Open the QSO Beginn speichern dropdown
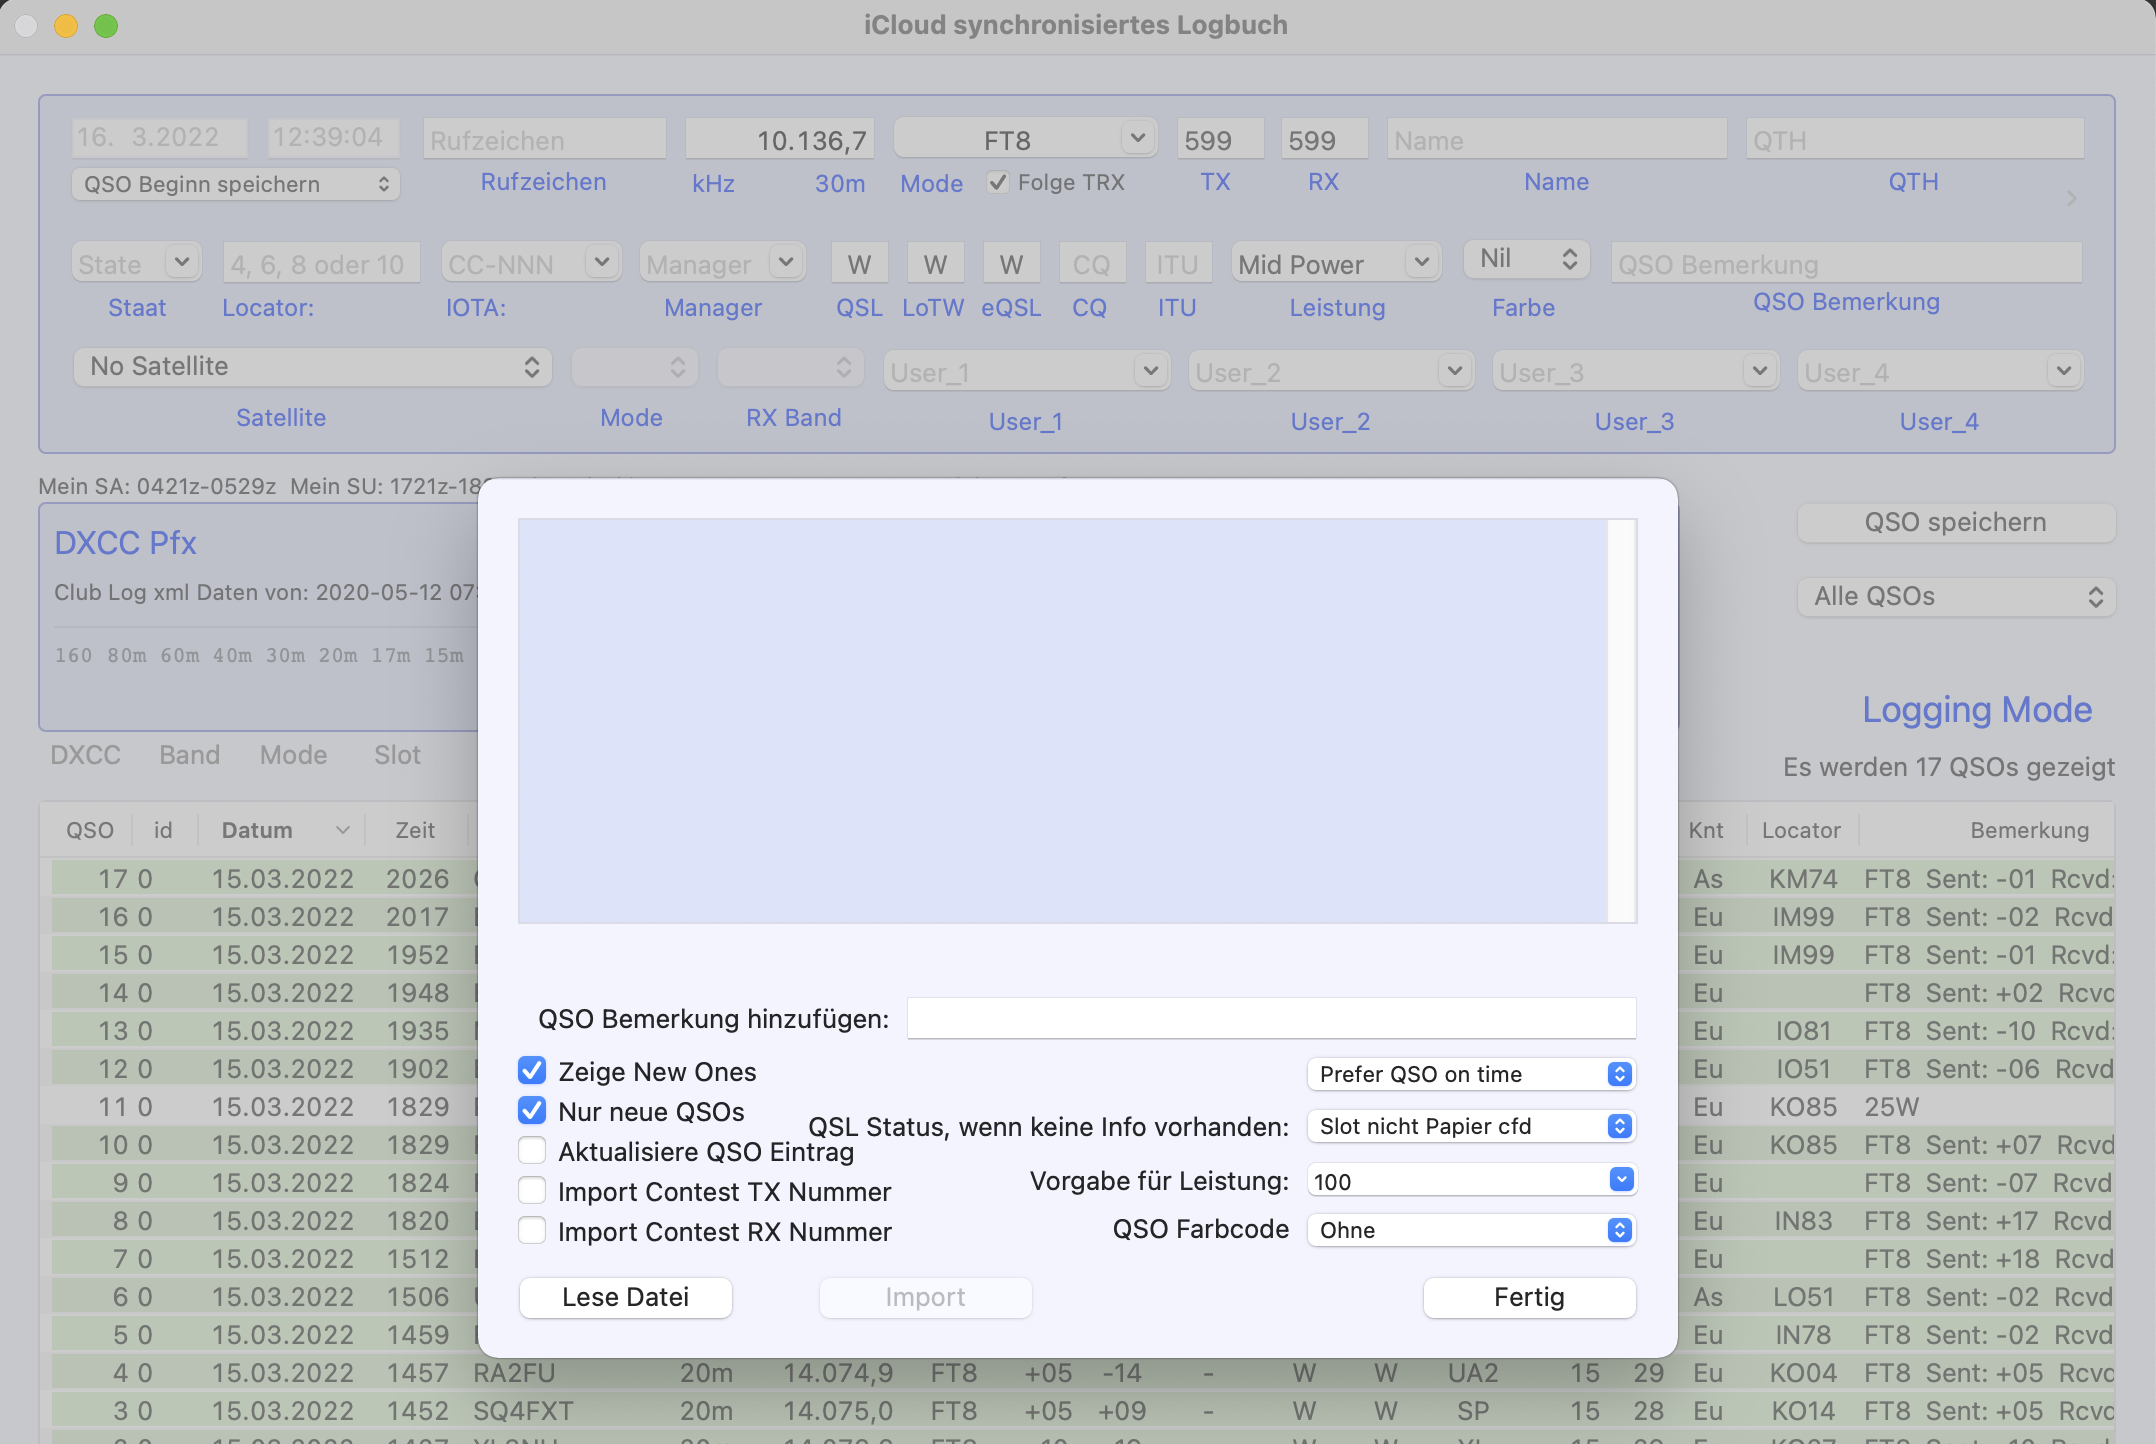This screenshot has height=1444, width=2156. 236,184
